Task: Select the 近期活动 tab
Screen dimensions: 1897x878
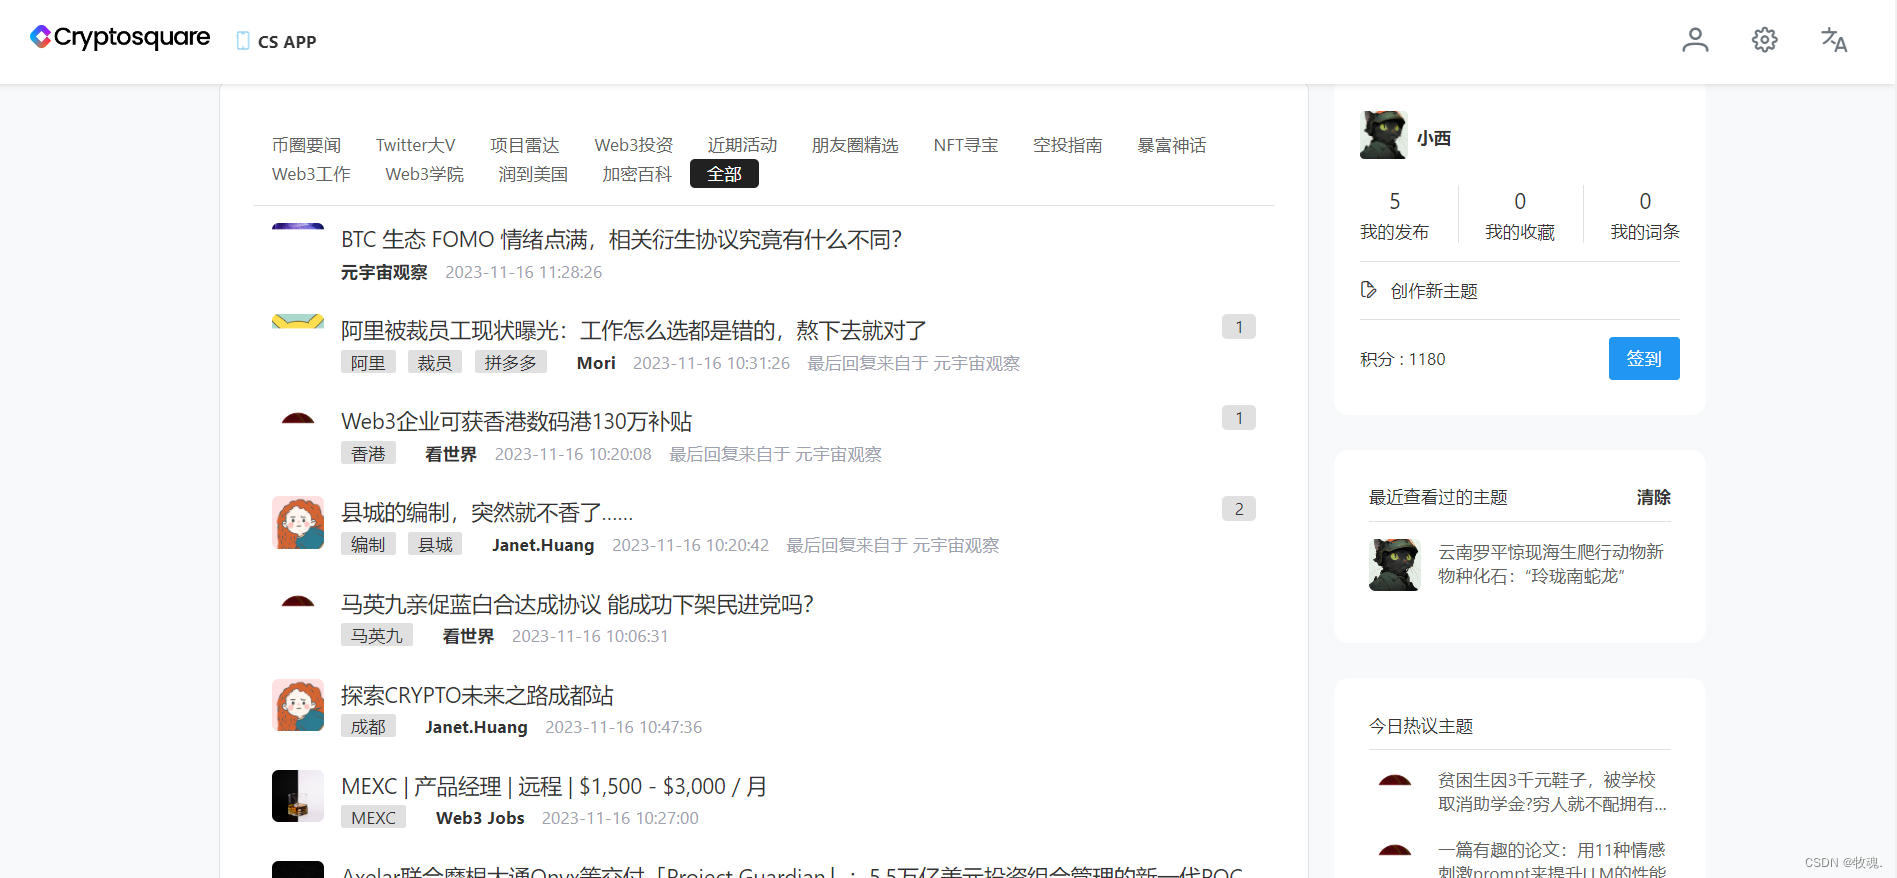Action: point(742,145)
